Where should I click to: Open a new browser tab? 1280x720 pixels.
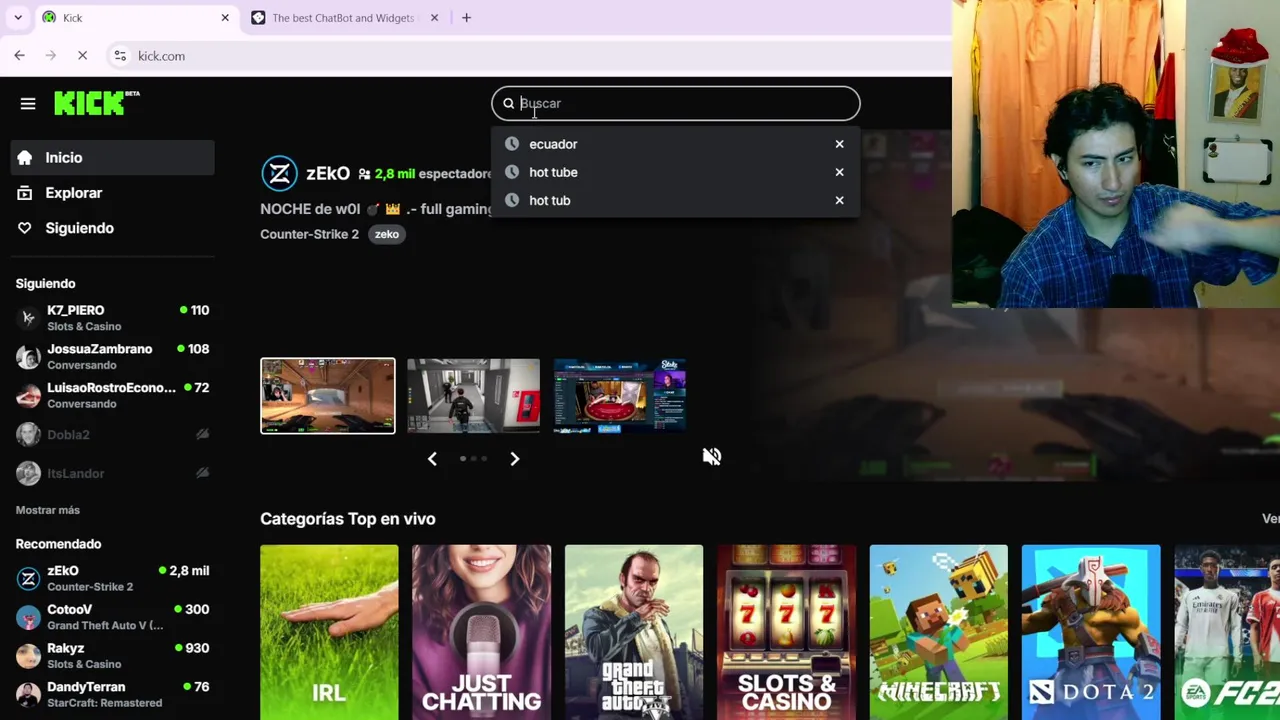466,18
